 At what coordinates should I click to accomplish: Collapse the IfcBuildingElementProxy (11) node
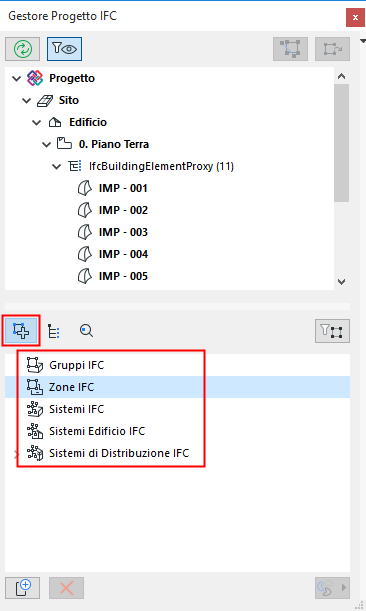pos(57,167)
